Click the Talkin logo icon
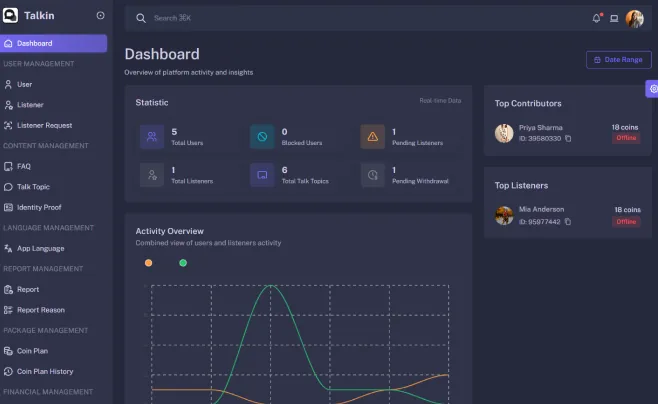658x404 pixels. click(x=10, y=16)
